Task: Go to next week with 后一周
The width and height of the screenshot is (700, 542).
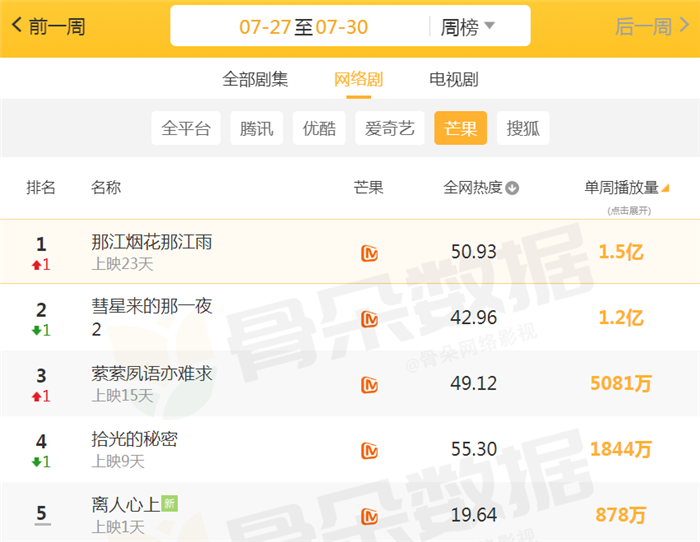Action: pyautogui.click(x=652, y=26)
